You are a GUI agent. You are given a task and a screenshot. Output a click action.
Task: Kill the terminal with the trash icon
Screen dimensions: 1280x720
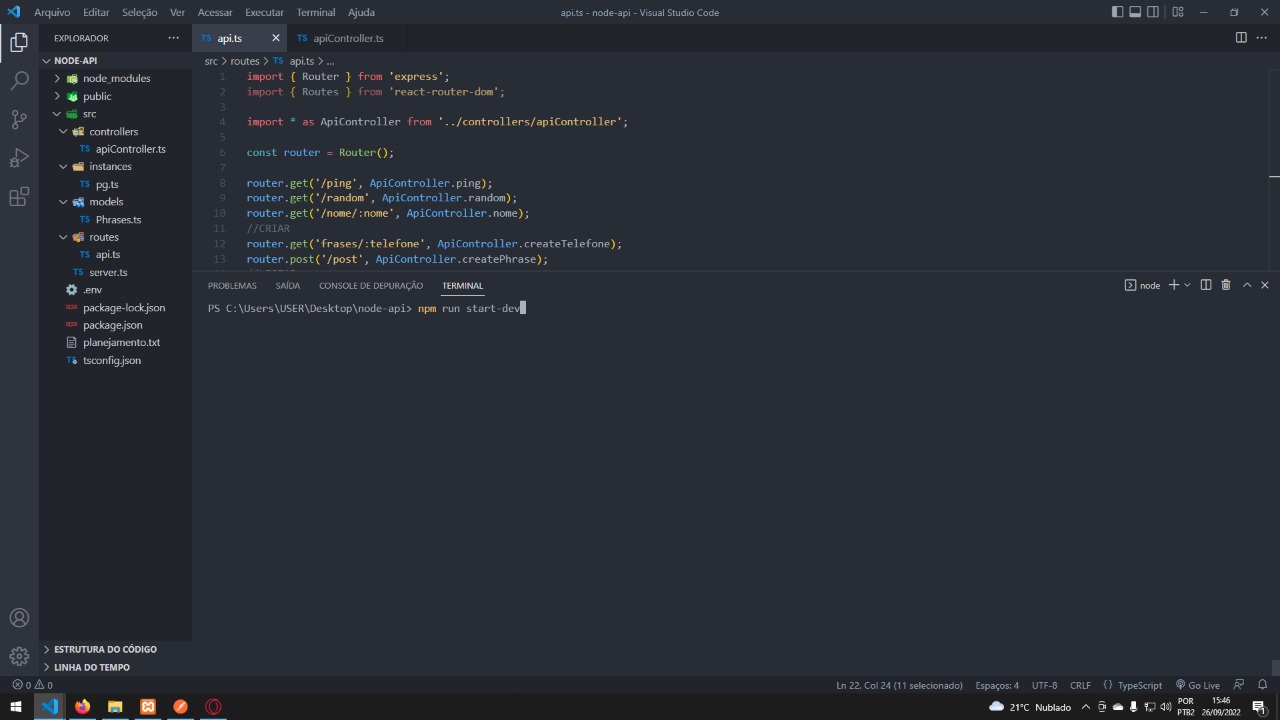point(1225,285)
